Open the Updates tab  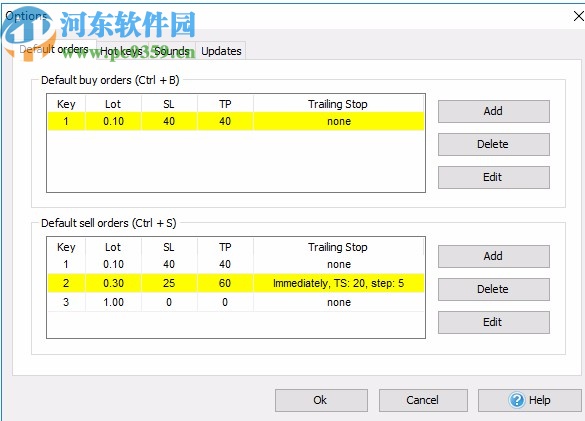[x=221, y=51]
